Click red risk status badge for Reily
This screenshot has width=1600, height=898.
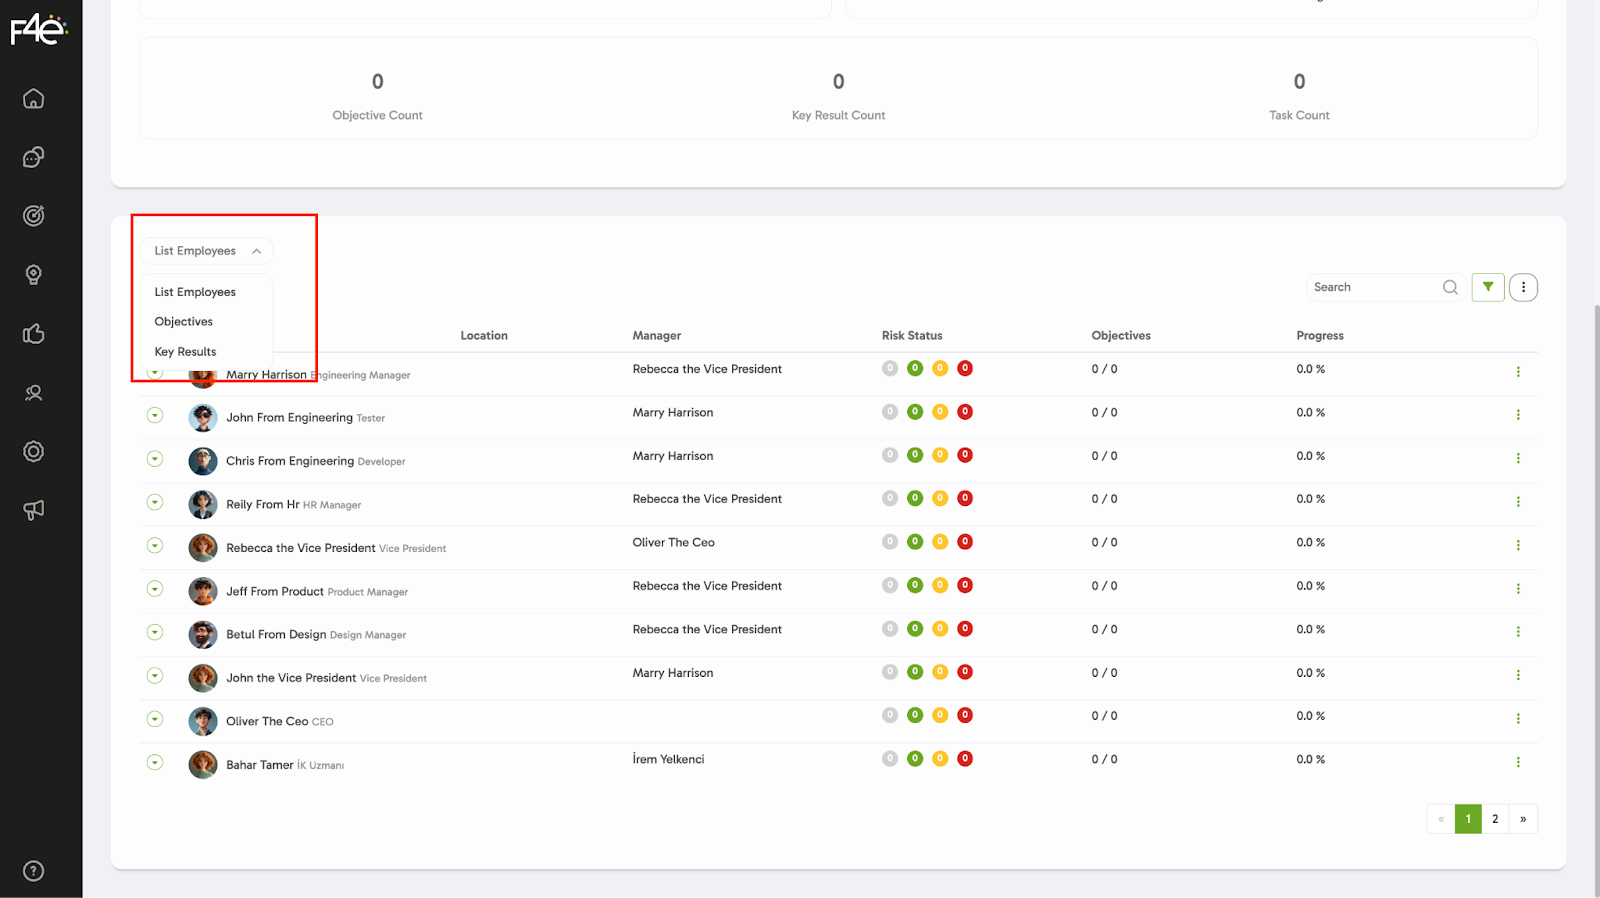pyautogui.click(x=965, y=499)
